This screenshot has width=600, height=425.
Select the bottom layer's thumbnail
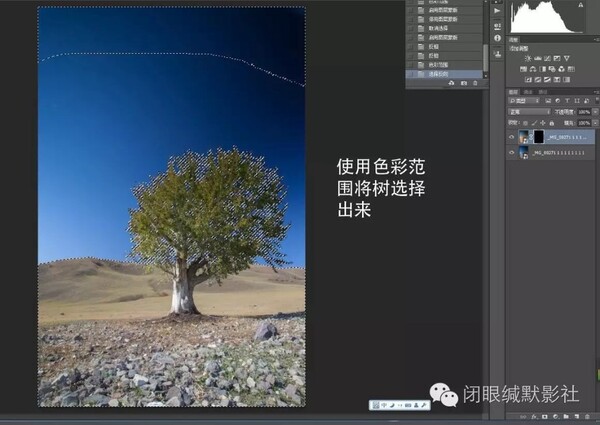point(523,153)
